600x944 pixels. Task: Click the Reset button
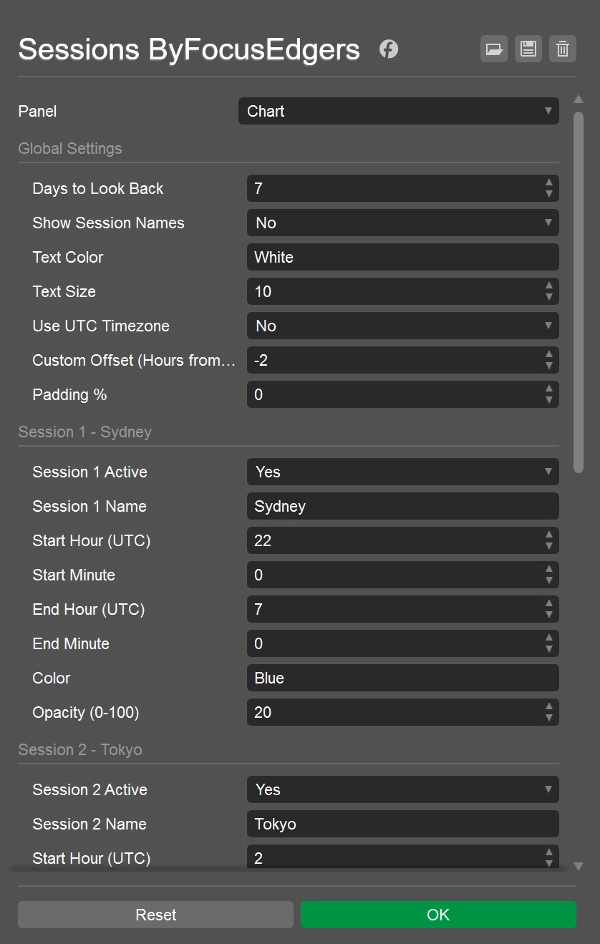click(x=156, y=915)
